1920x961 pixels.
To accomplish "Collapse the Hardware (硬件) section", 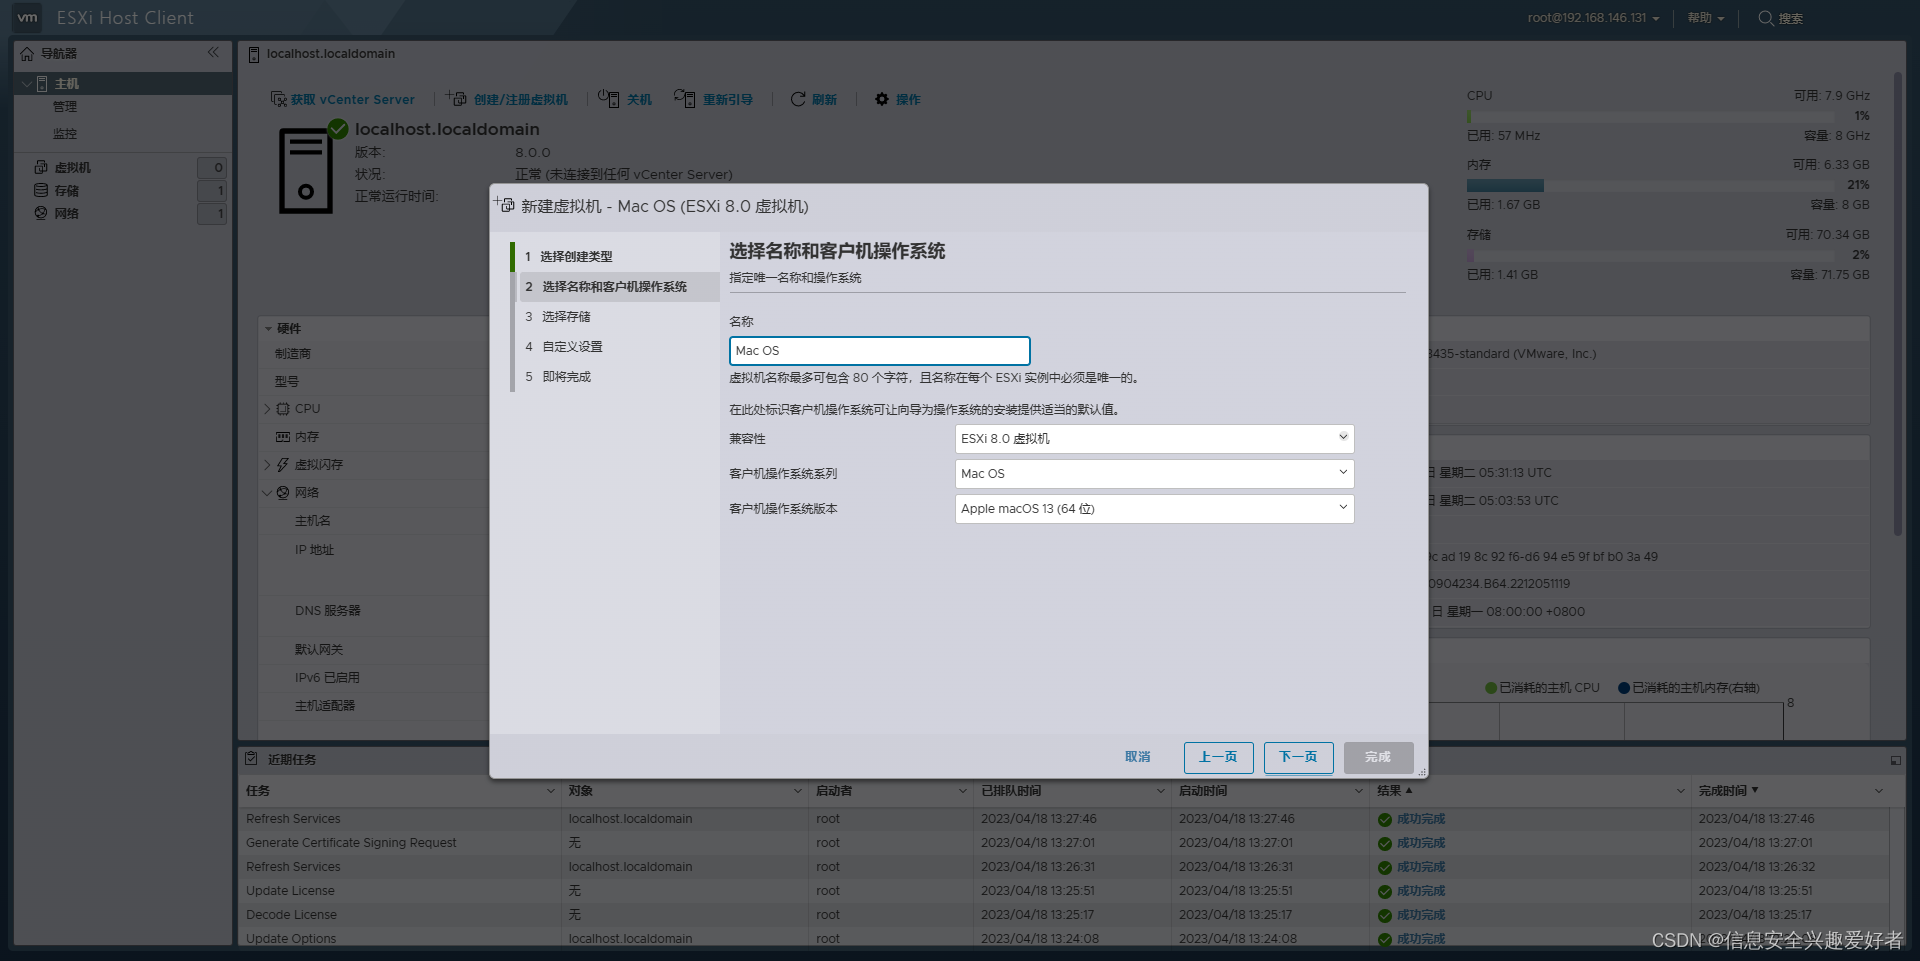I will (x=268, y=329).
